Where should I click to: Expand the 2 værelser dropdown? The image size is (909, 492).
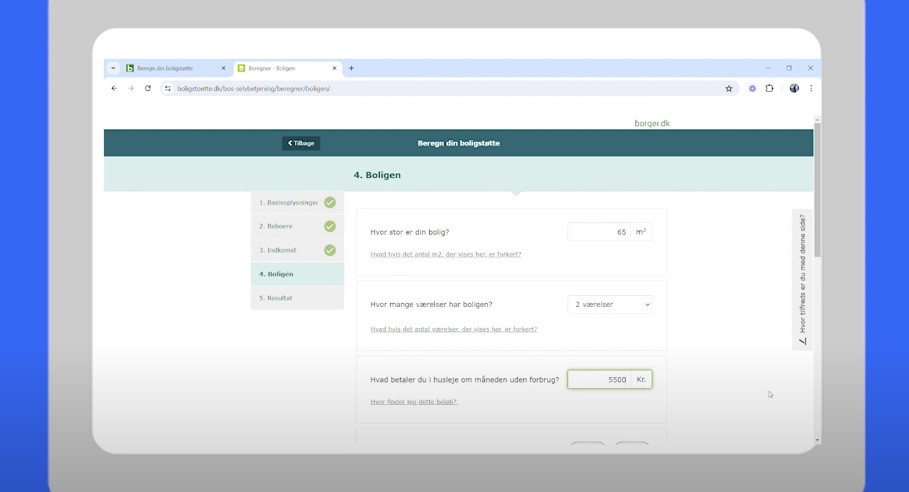pos(609,304)
